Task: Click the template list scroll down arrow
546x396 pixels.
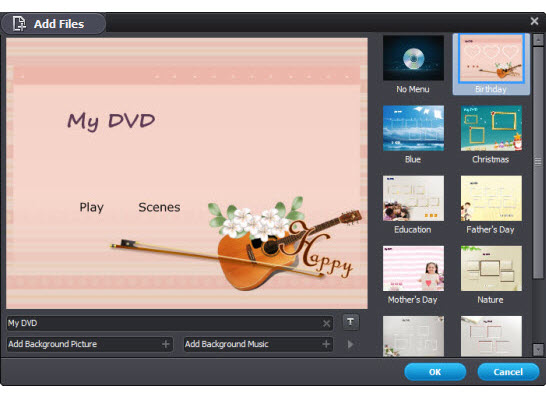Action: [538, 349]
